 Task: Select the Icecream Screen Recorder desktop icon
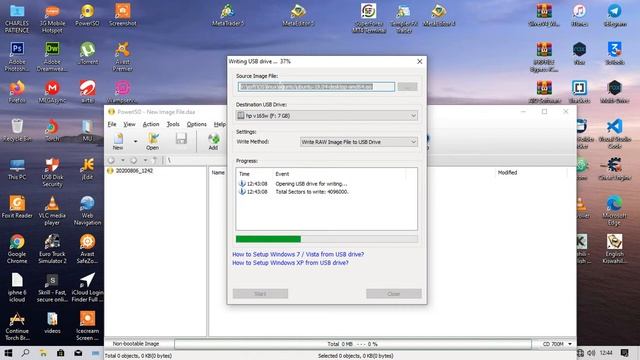point(87,326)
